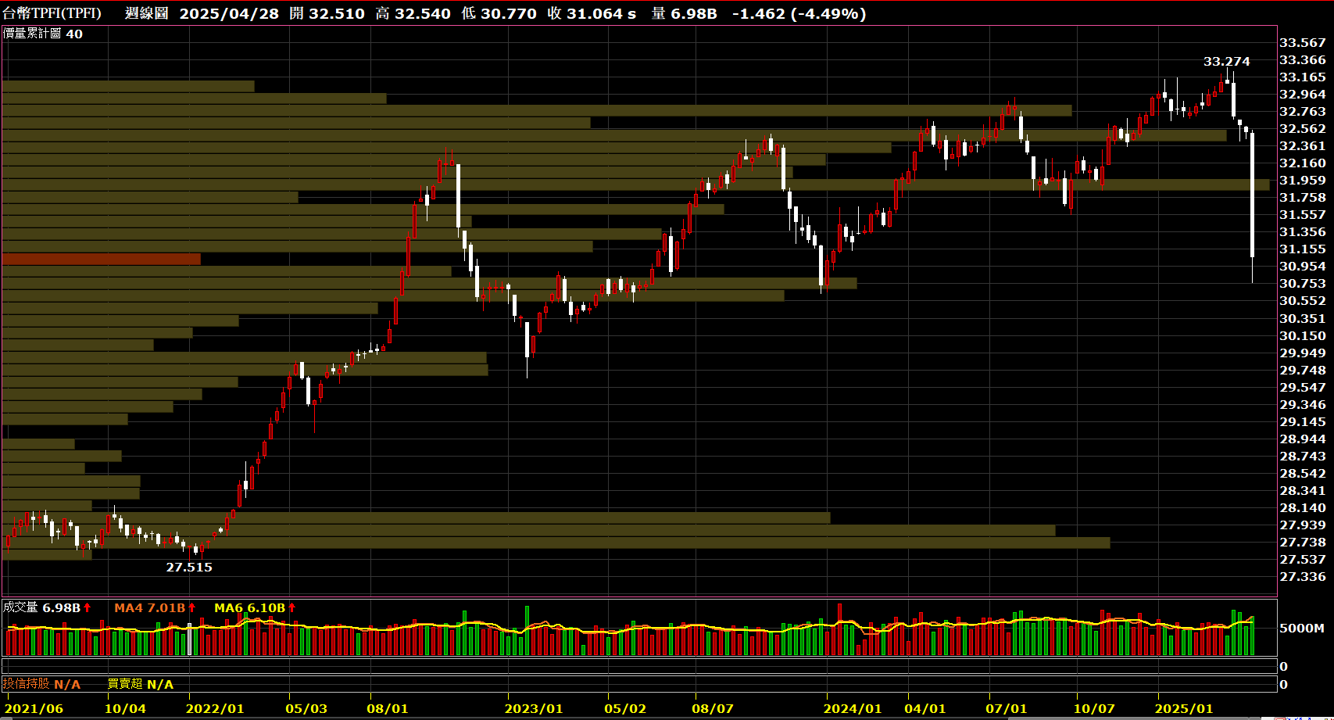
Task: Click the 33.567 price axis label
Action: 1303,43
